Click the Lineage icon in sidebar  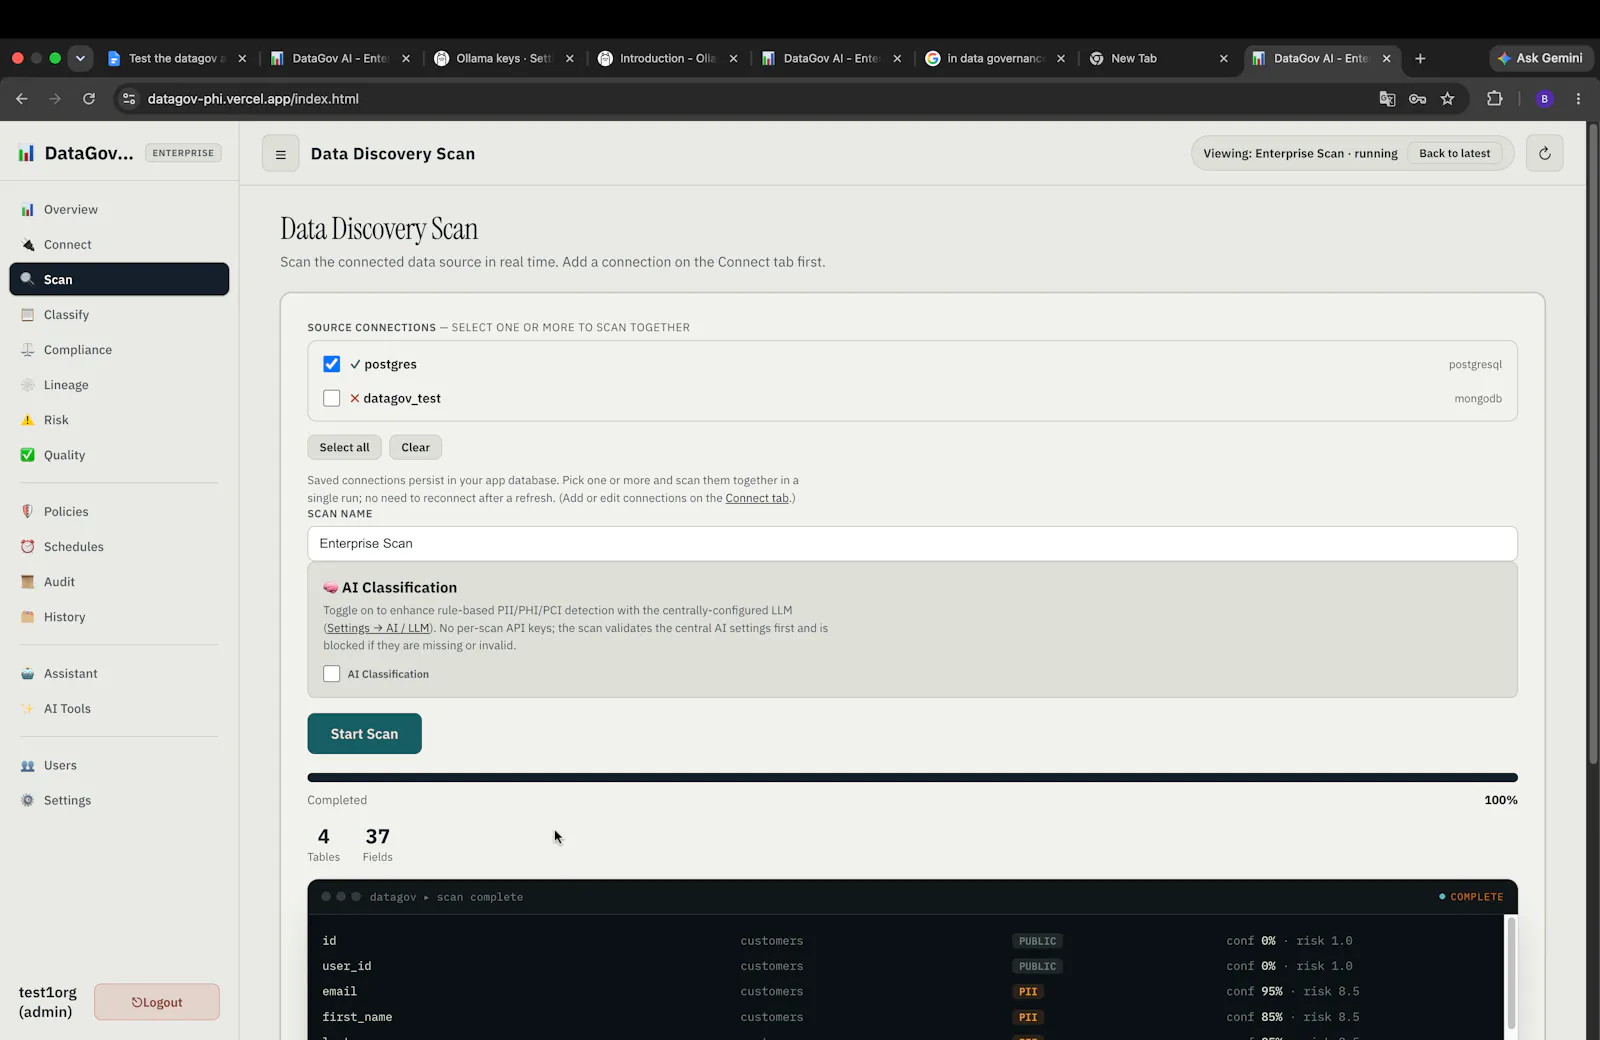(28, 385)
